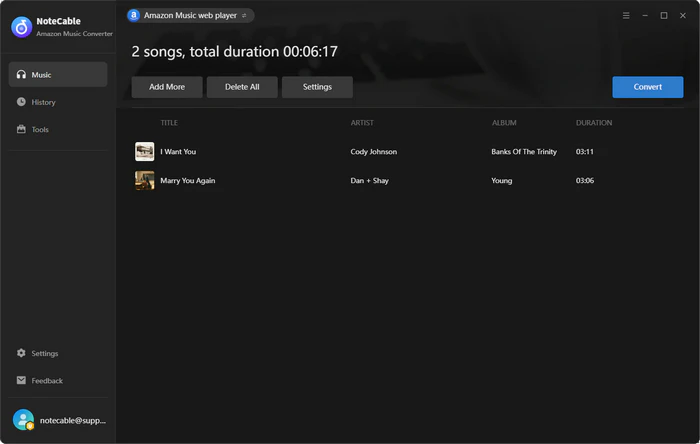Click the Marry You Again album thumbnail
700x444 pixels.
pos(145,180)
